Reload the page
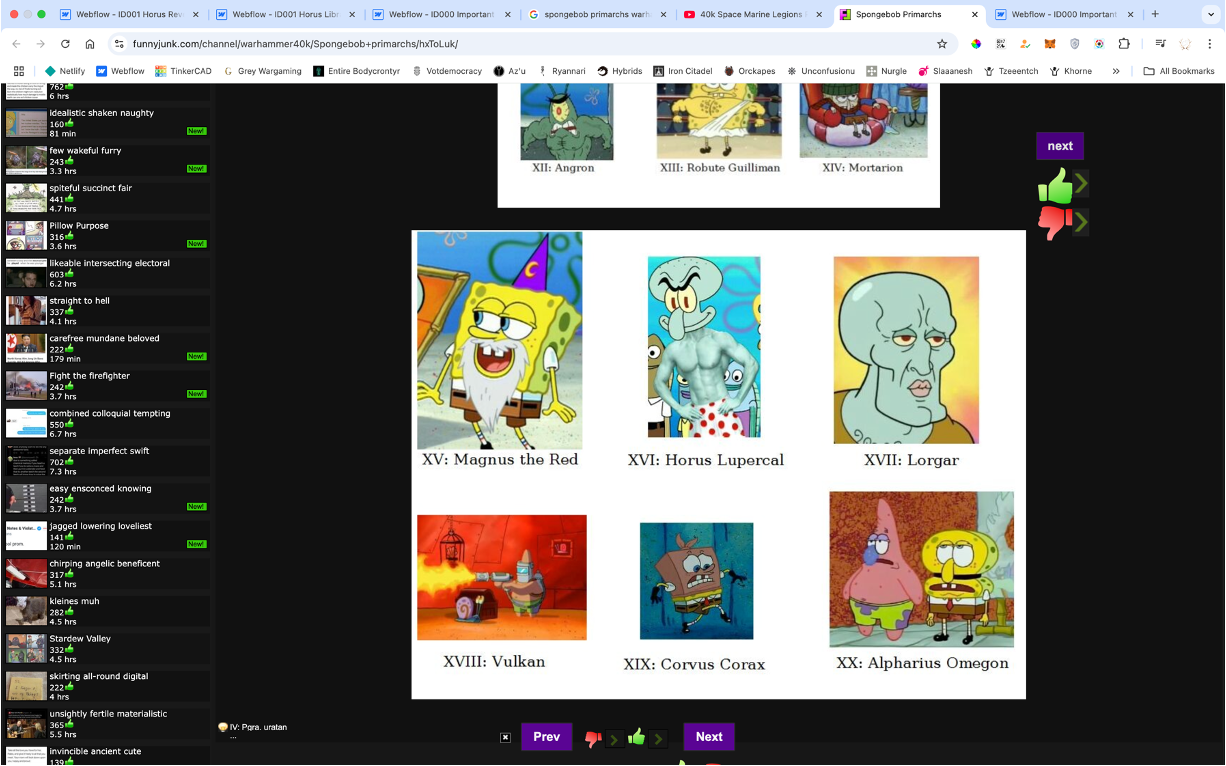 point(65,44)
